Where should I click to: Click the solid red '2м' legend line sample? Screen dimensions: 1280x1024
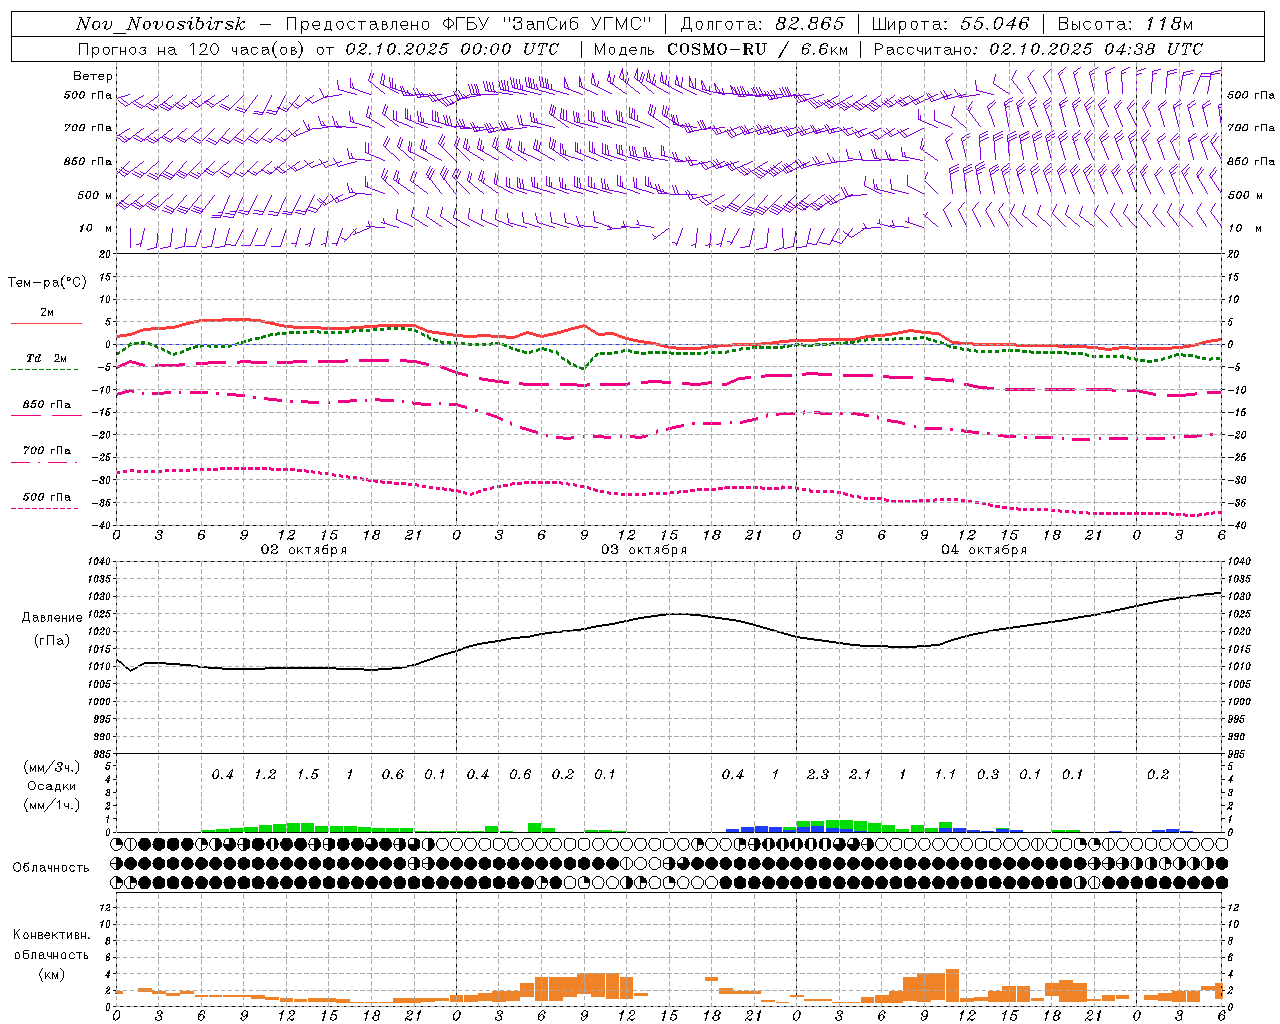(x=46, y=323)
